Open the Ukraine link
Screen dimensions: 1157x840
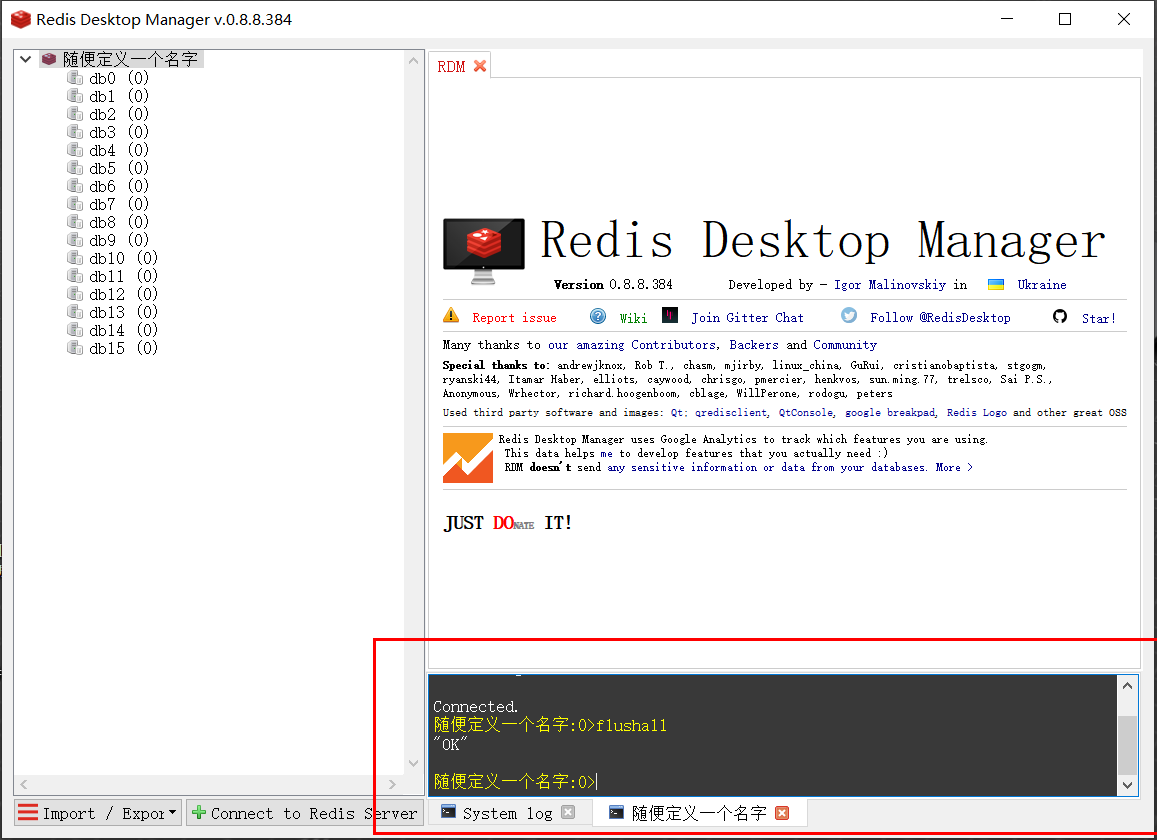pos(1041,285)
